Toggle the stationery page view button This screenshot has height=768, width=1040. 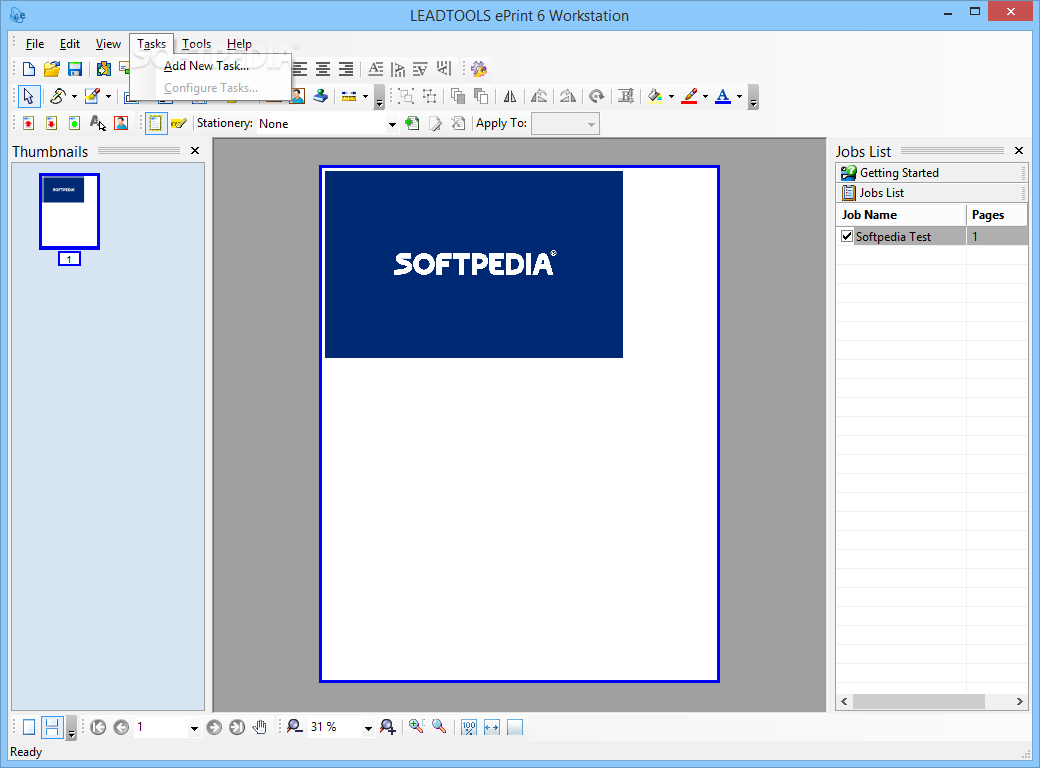coord(155,123)
